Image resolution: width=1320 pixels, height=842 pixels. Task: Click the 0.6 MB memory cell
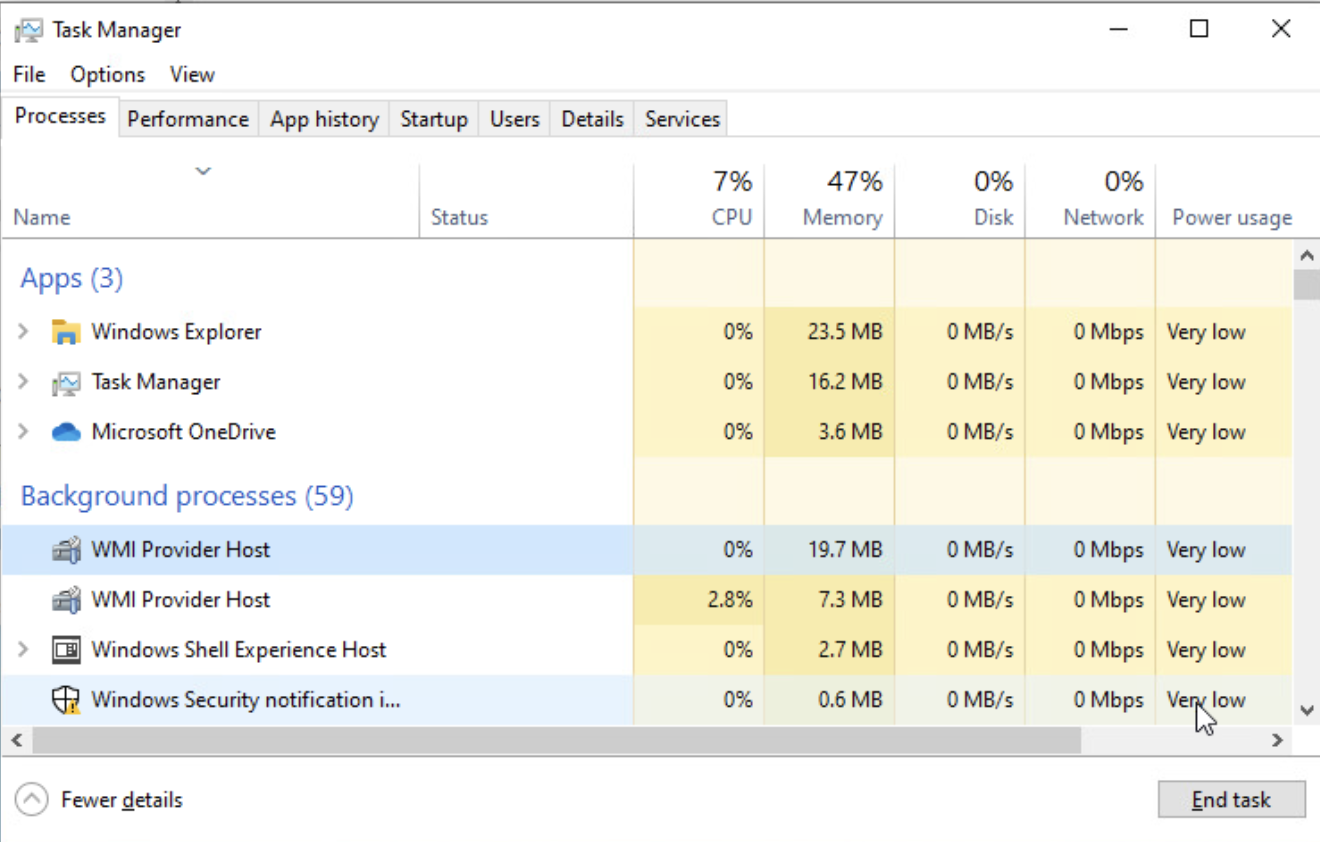(x=829, y=700)
